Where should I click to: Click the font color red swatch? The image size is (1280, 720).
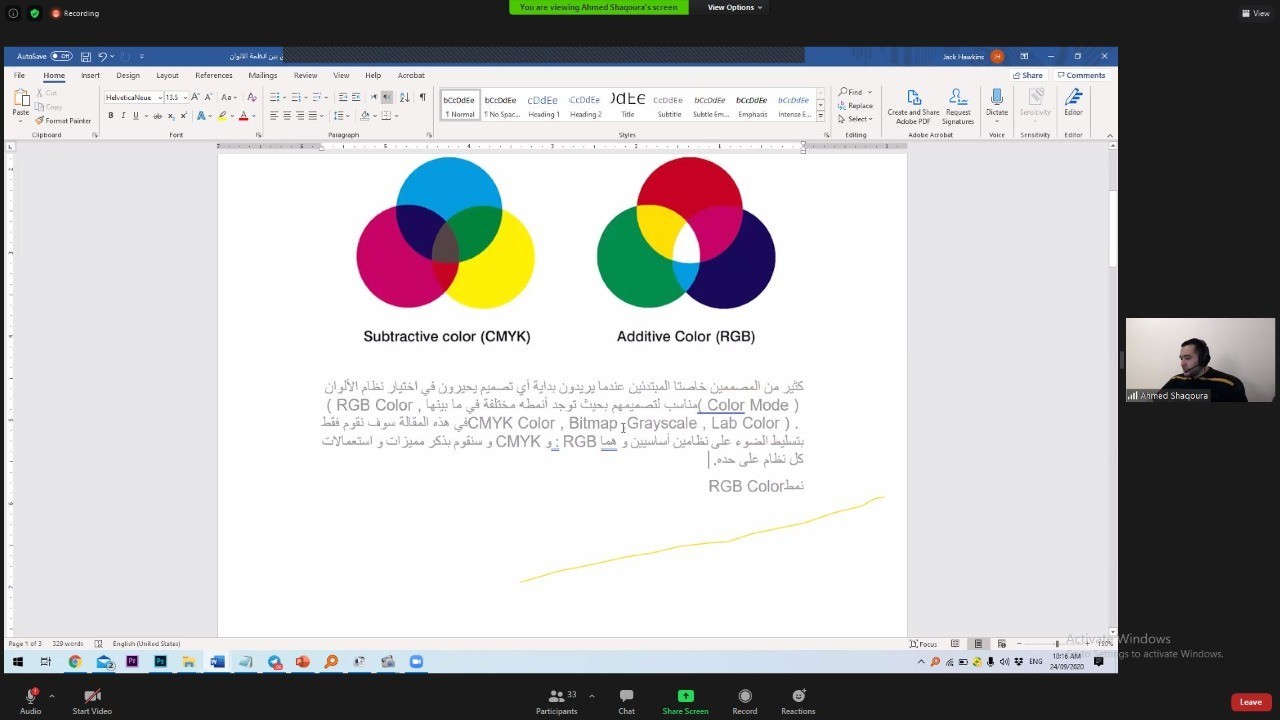click(x=243, y=116)
